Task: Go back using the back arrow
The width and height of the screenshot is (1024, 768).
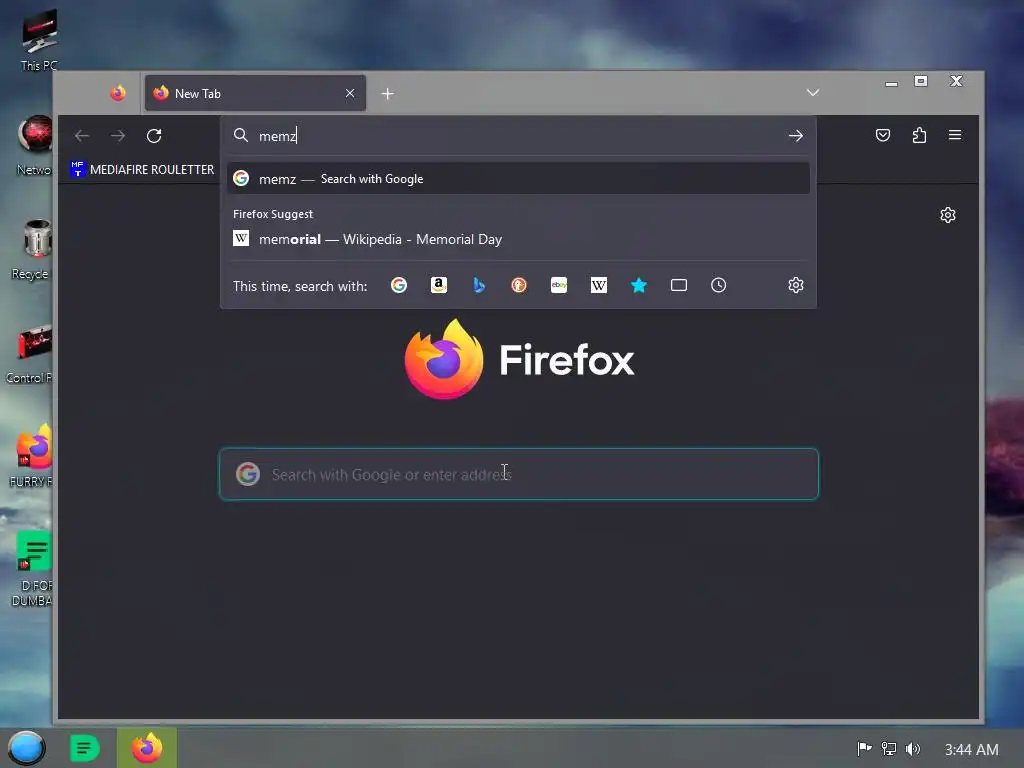Action: coord(82,136)
